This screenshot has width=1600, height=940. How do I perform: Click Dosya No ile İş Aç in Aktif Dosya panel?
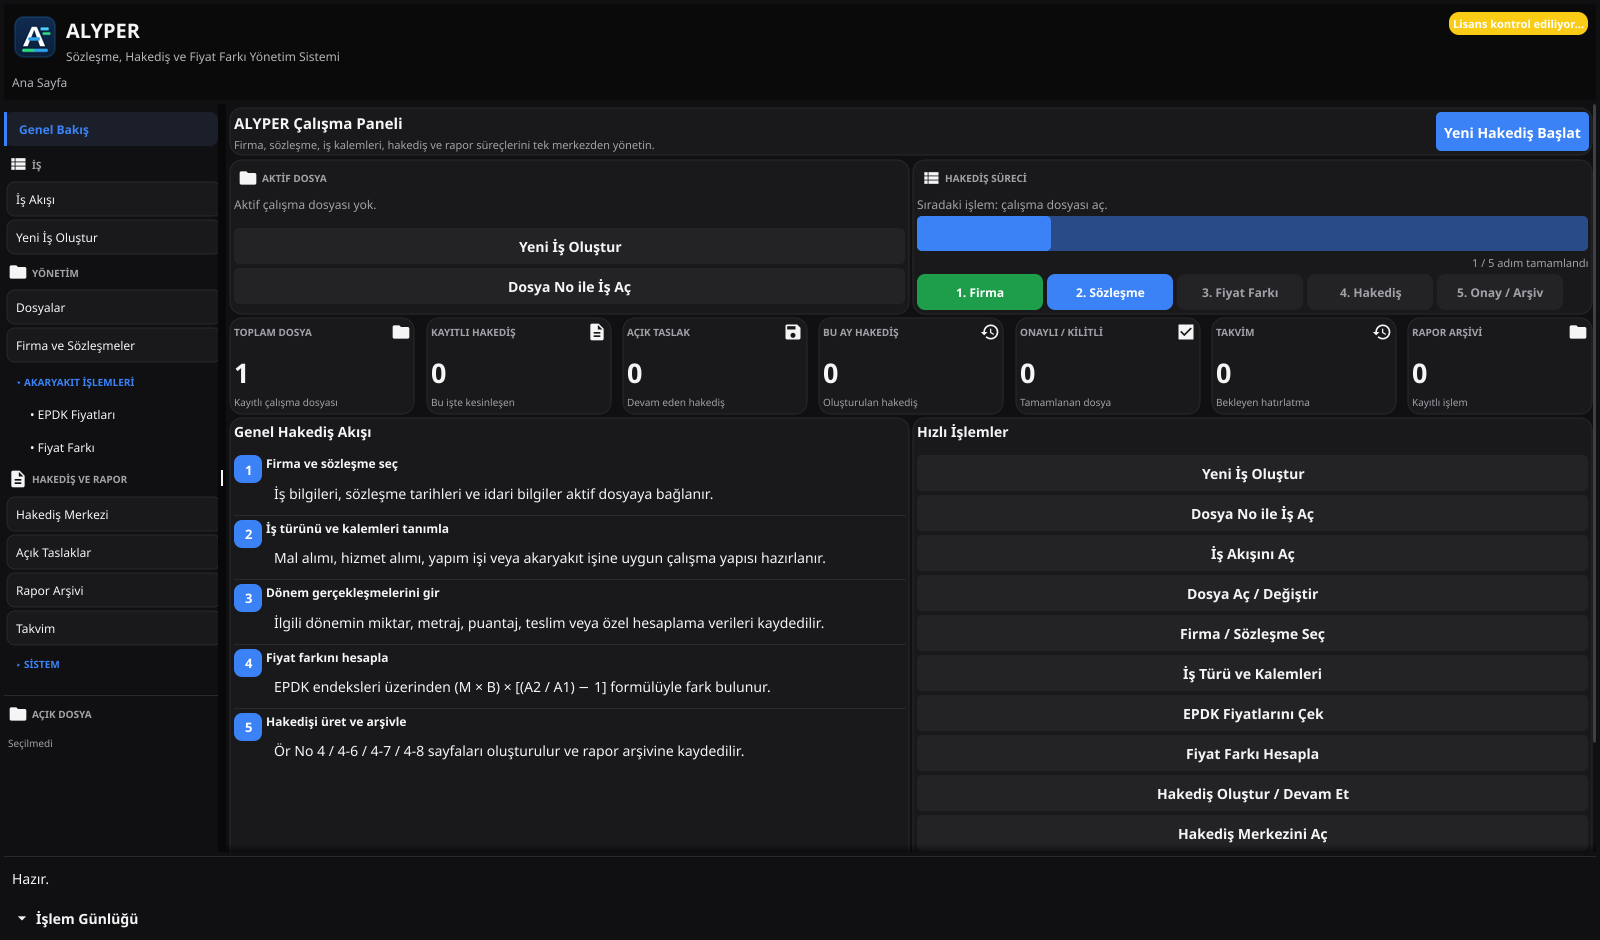(x=569, y=287)
